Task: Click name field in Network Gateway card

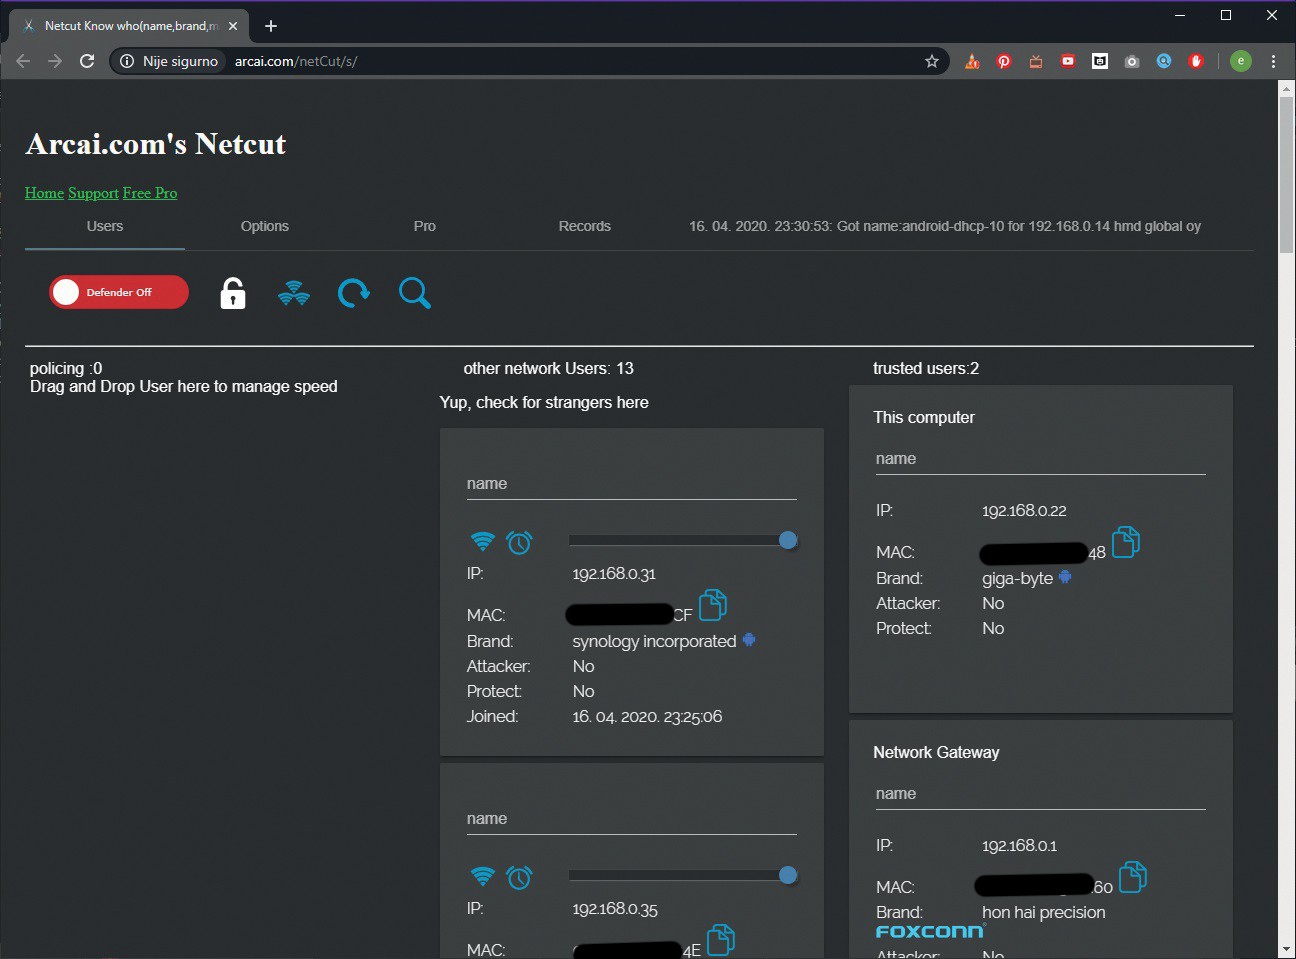Action: point(1040,794)
